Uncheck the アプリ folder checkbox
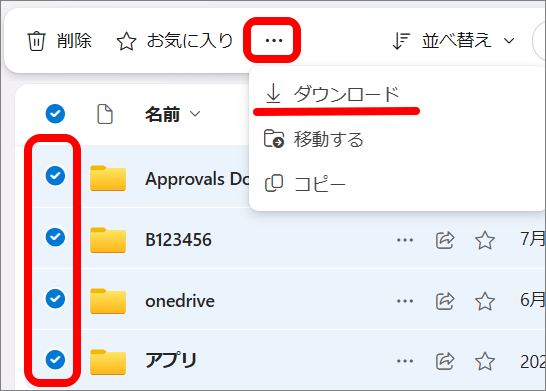 click(x=55, y=359)
